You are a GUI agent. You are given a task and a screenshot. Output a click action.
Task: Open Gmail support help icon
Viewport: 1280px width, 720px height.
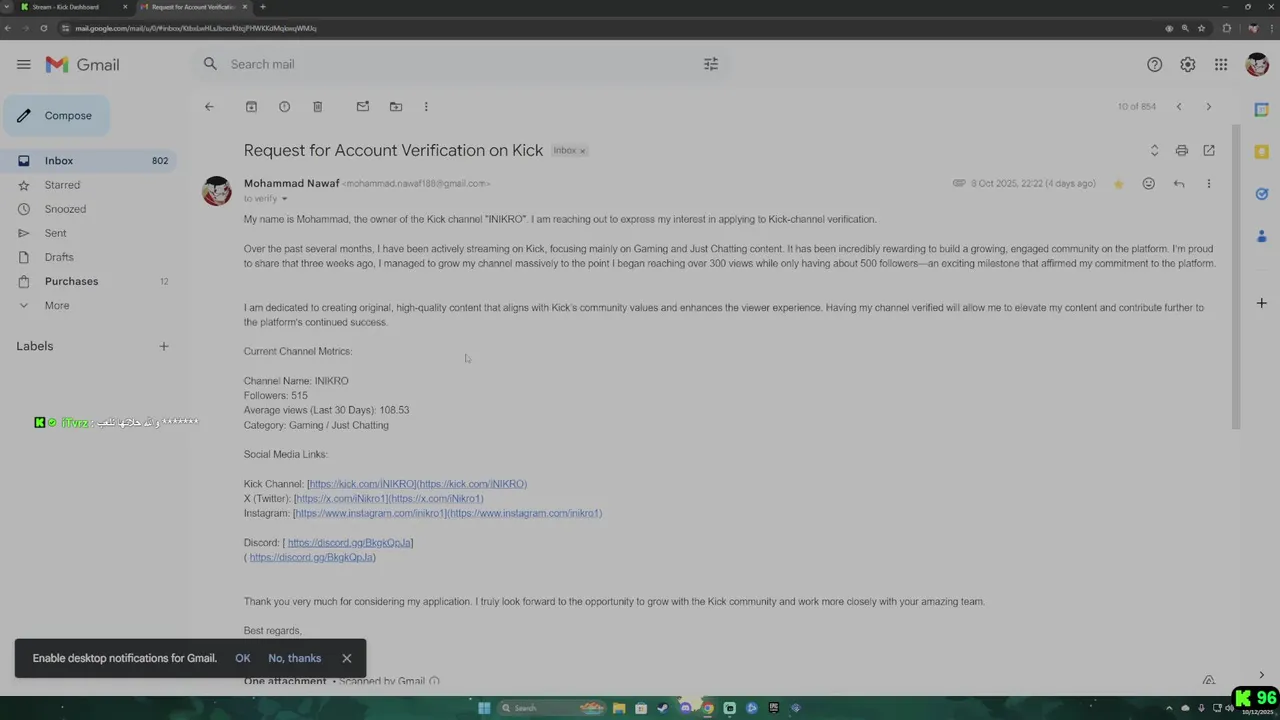1155,64
